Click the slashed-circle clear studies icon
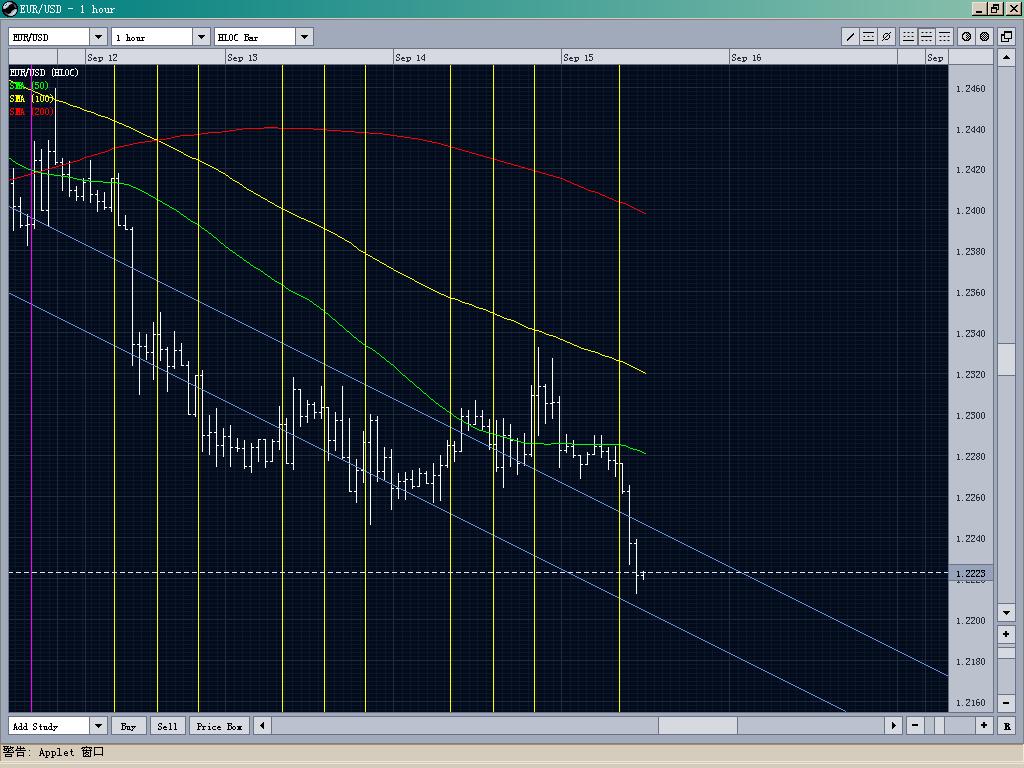The image size is (1024, 768). point(887,36)
